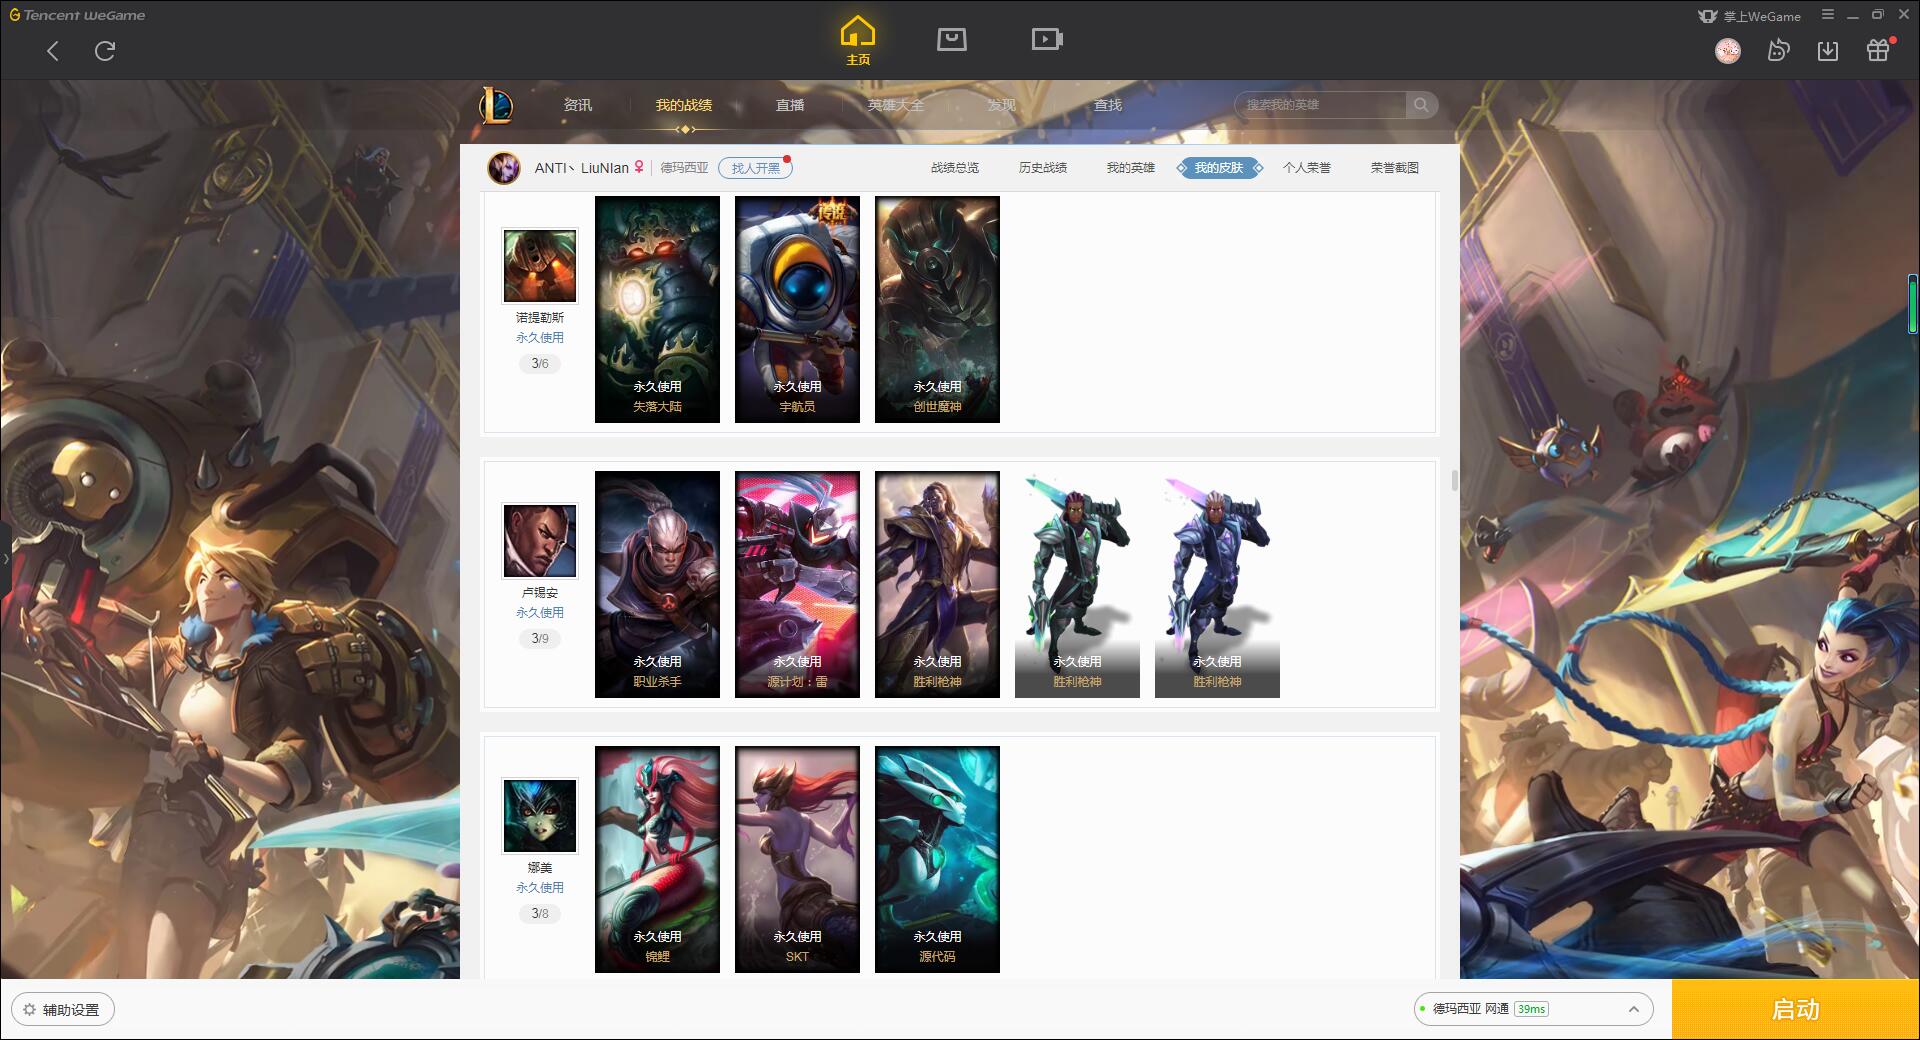The width and height of the screenshot is (1920, 1040).
Task: Expand the 德玛西亚 网通 server dropdown
Action: (x=1532, y=1009)
